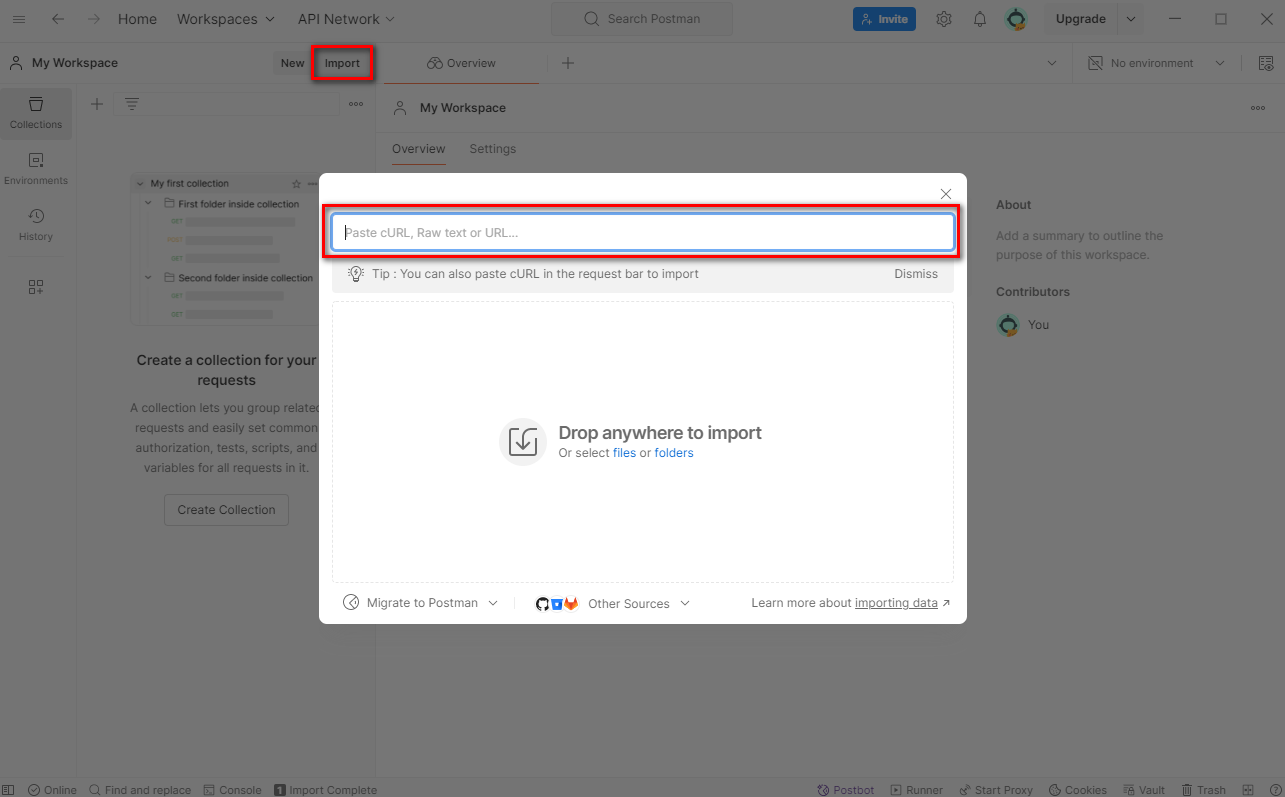Collapse My first collection
Screen dimensions: 1285x797
click(140, 184)
